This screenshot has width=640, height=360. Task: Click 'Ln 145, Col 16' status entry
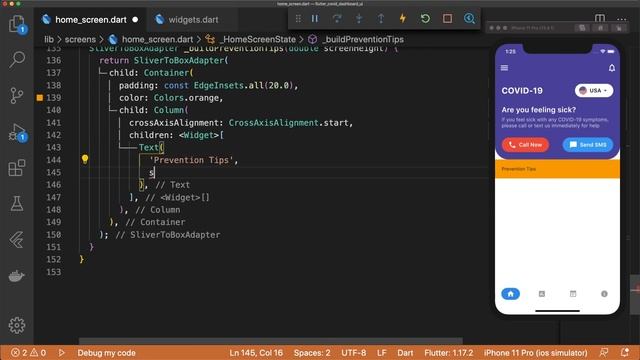[x=256, y=353]
